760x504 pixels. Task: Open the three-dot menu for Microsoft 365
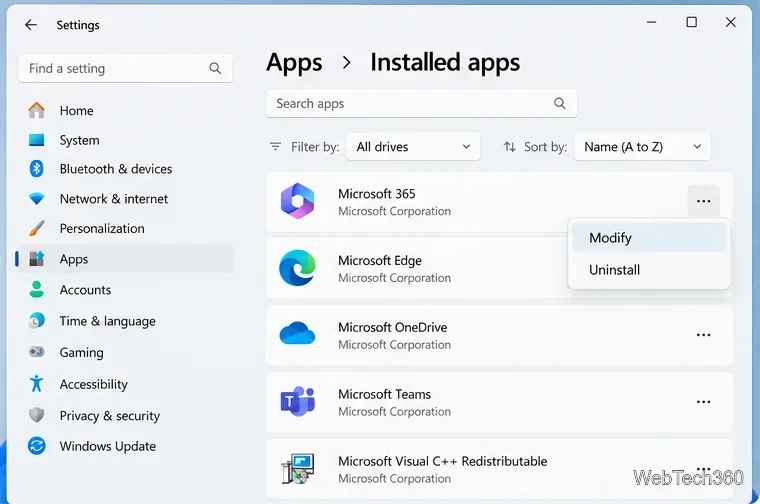pos(703,201)
